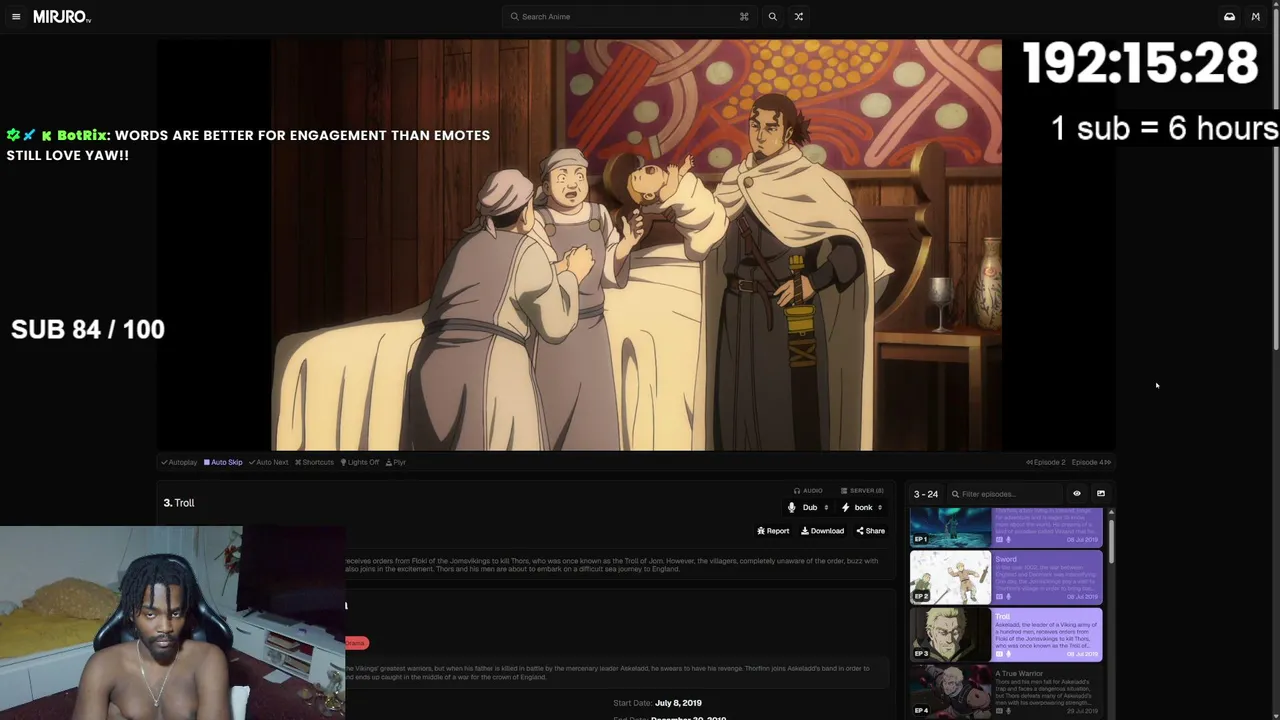Screen dimensions: 1280x720
Task: Click the anime video player to pause
Action: tap(636, 245)
